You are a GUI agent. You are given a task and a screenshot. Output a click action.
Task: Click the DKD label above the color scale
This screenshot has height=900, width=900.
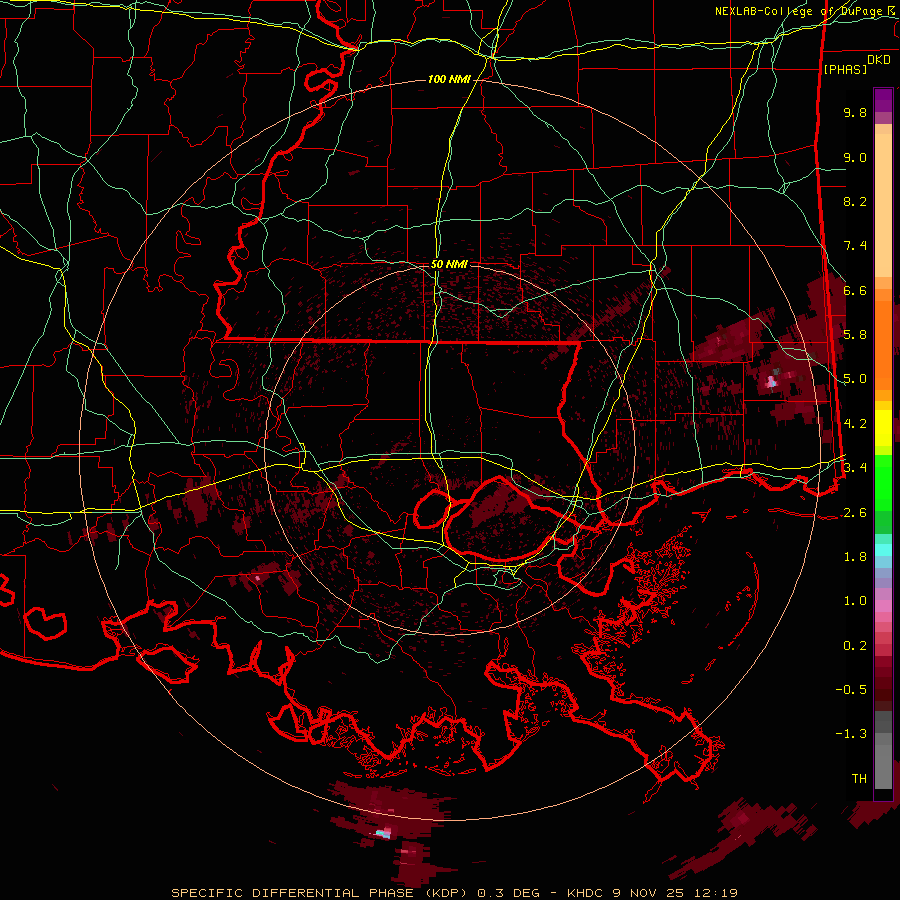[x=879, y=60]
